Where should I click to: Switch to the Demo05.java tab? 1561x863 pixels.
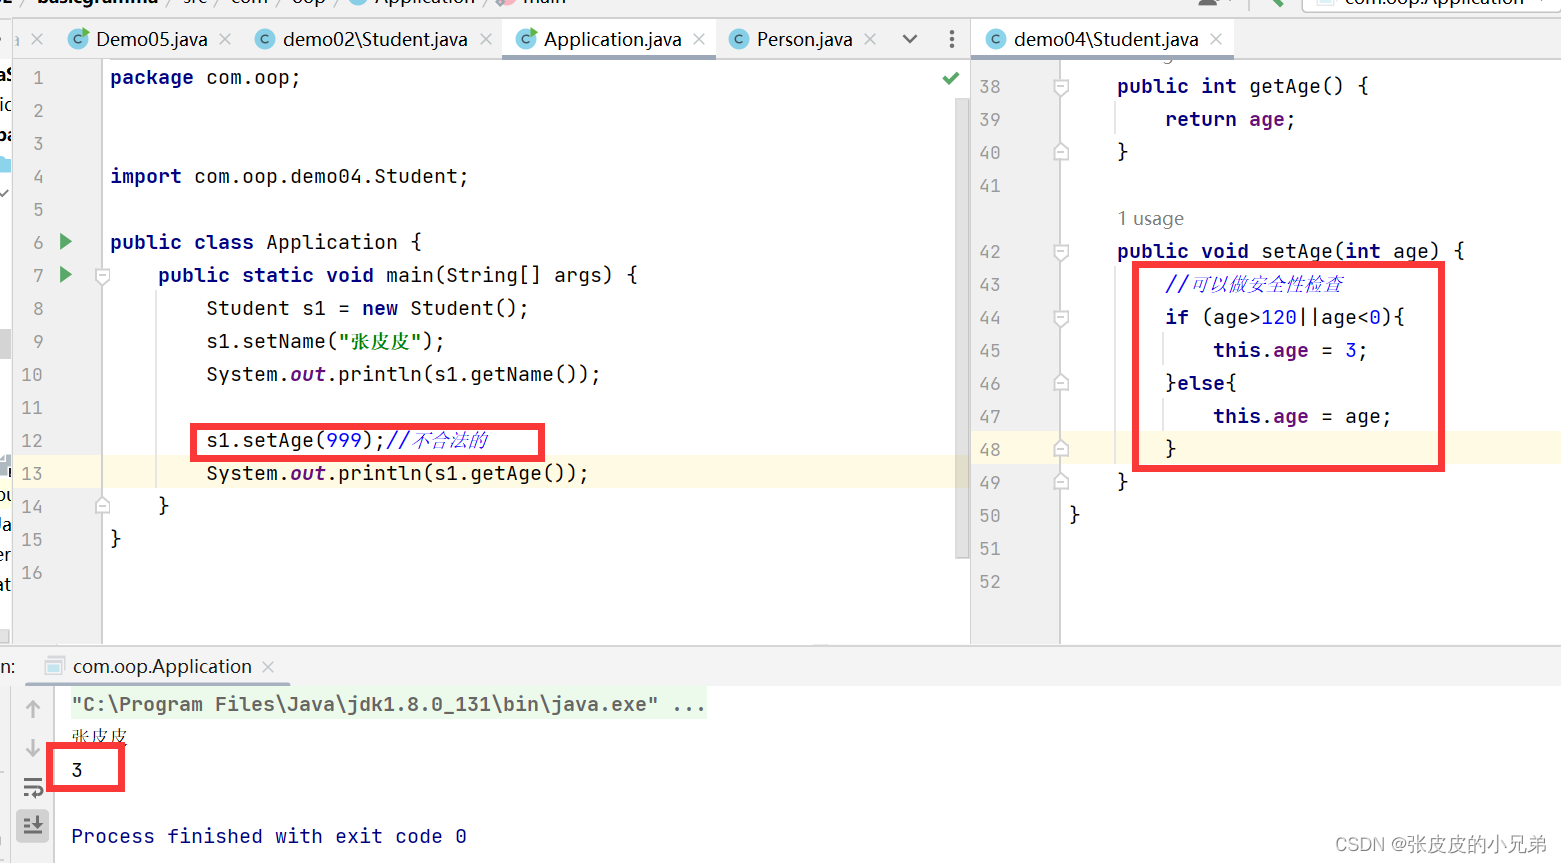click(x=151, y=39)
